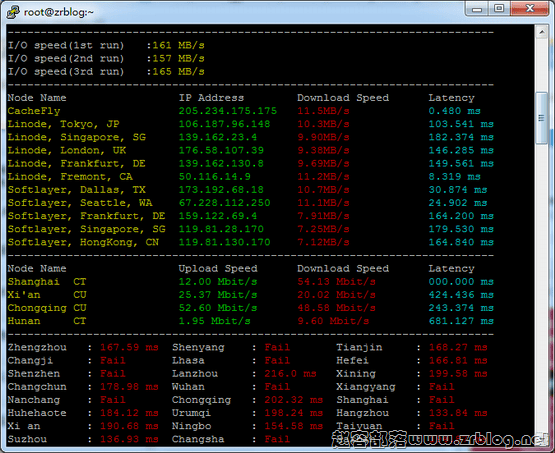
Task: Click the 9.90MB/s download speed
Action: pos(323,137)
